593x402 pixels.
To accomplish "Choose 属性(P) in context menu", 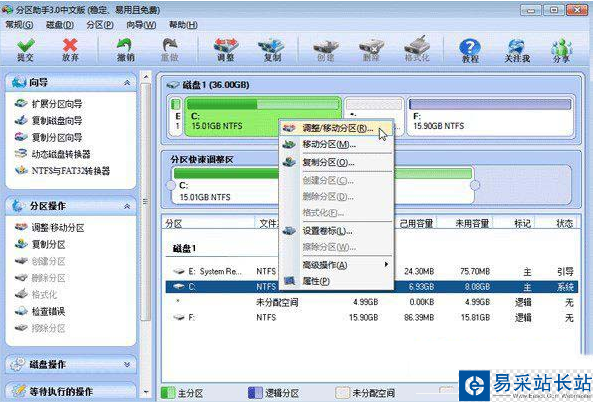I will click(337, 281).
